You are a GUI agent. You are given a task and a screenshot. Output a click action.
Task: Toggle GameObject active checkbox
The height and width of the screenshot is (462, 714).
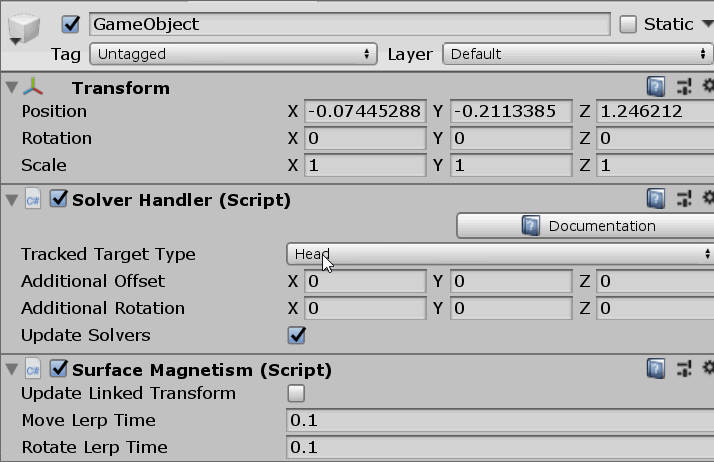click(x=71, y=24)
